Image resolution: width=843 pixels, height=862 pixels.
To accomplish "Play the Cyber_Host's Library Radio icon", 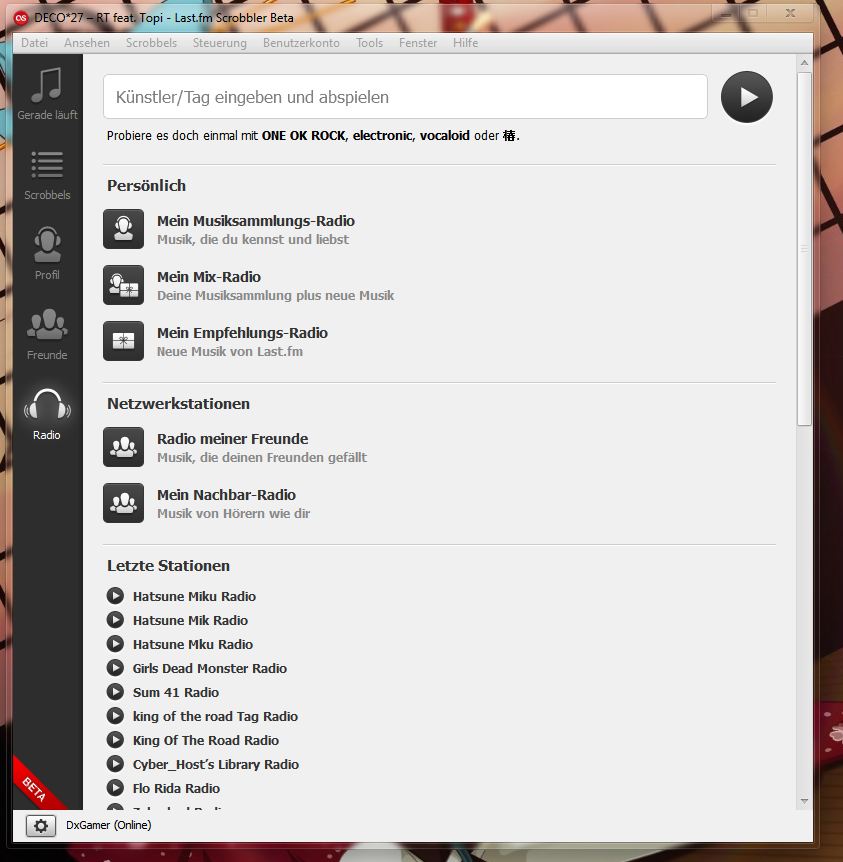I will pyautogui.click(x=115, y=764).
